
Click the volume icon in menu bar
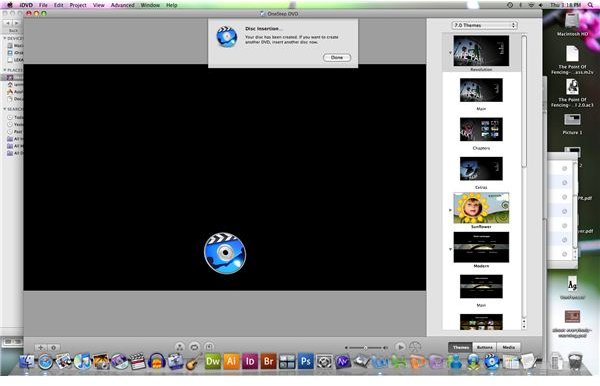click(541, 5)
